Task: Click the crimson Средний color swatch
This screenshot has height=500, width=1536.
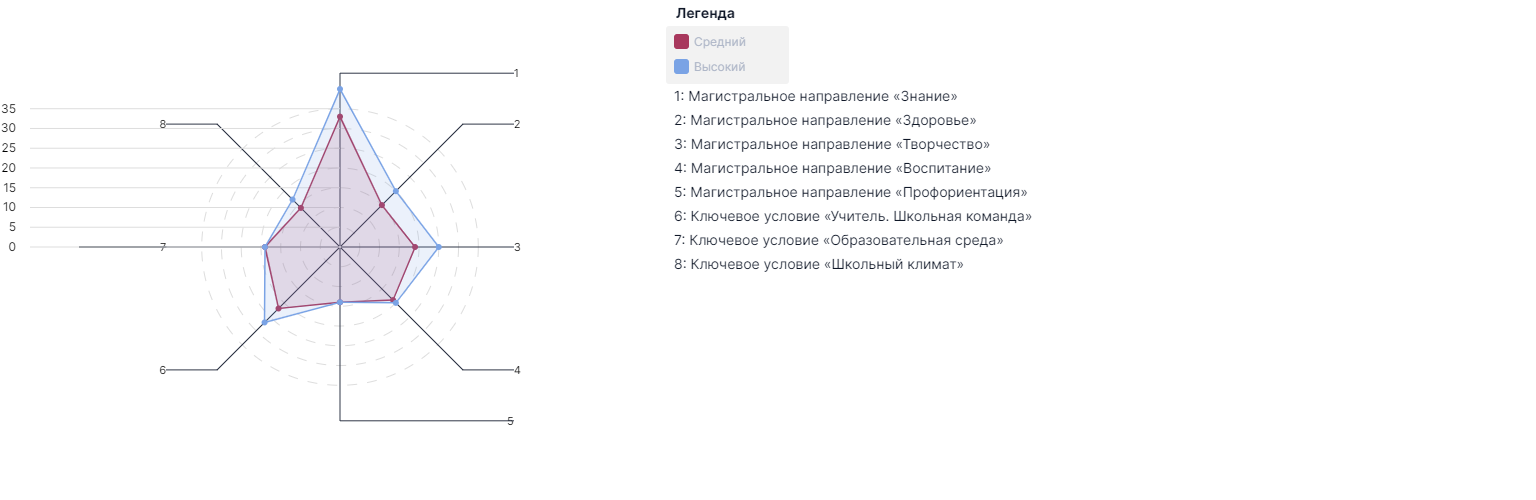Action: 681,42
